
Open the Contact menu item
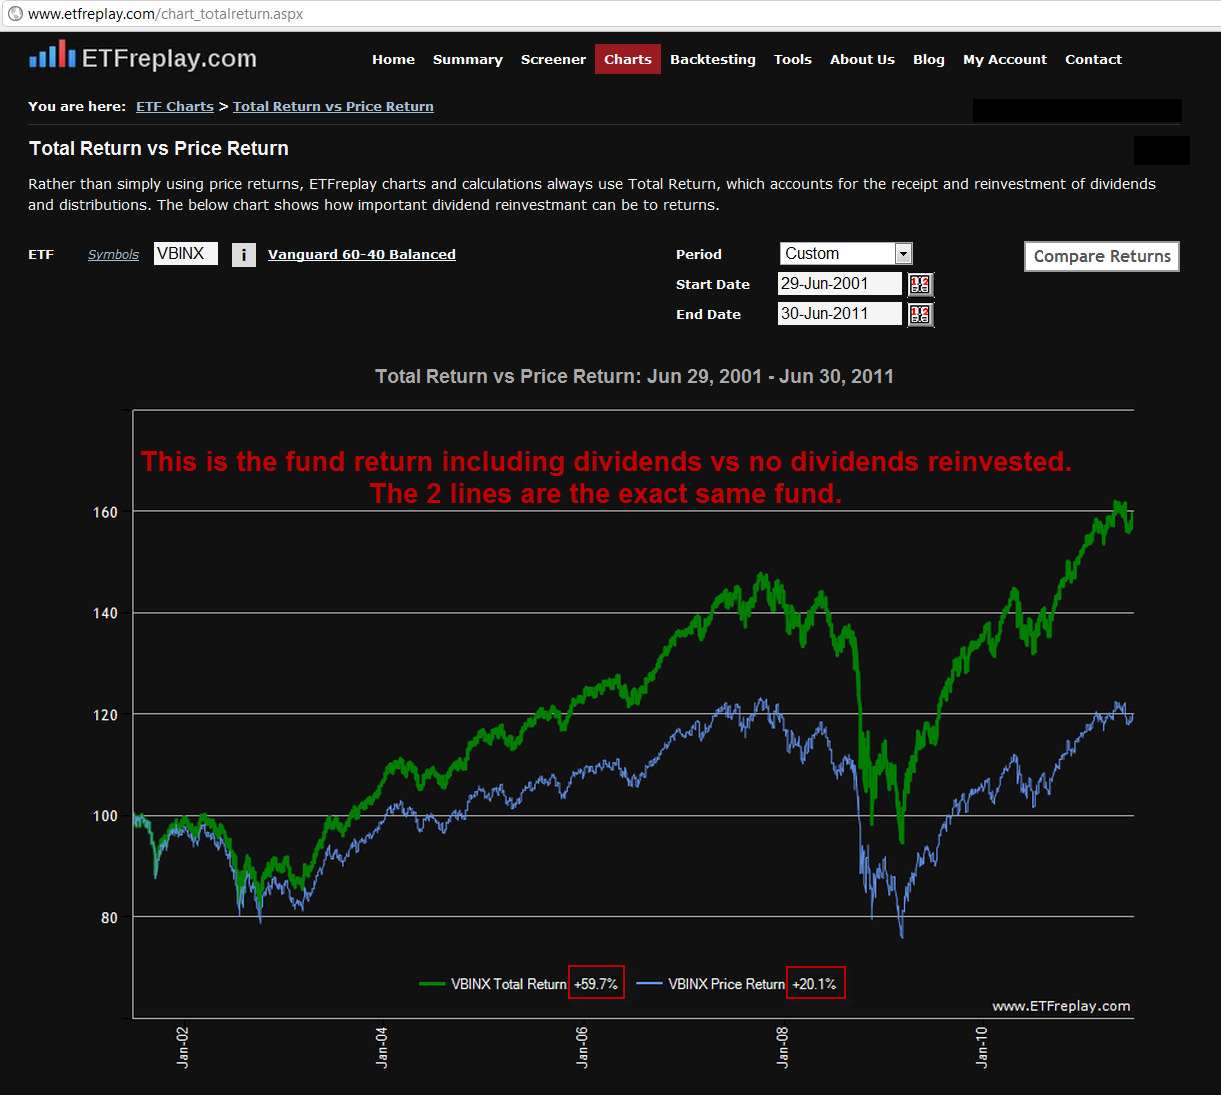click(x=1093, y=59)
